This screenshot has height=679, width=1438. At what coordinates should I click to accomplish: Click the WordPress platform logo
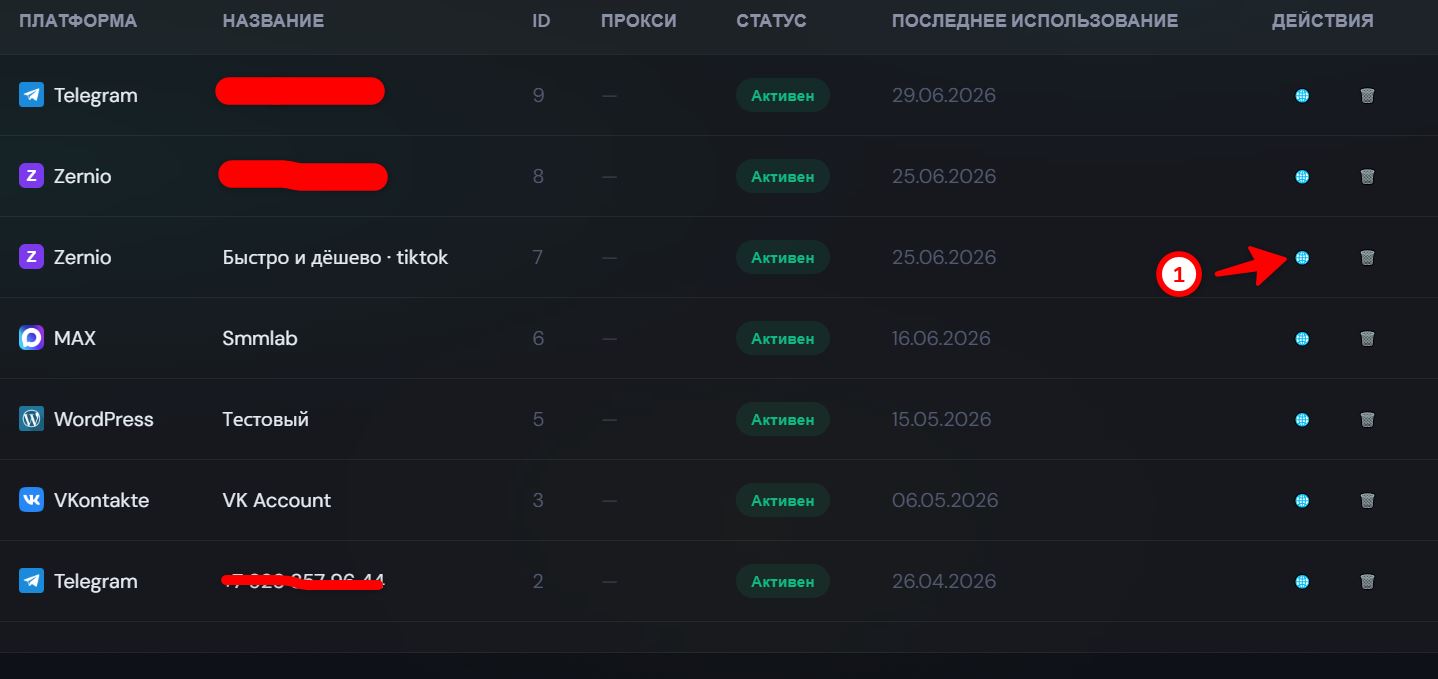(31, 419)
